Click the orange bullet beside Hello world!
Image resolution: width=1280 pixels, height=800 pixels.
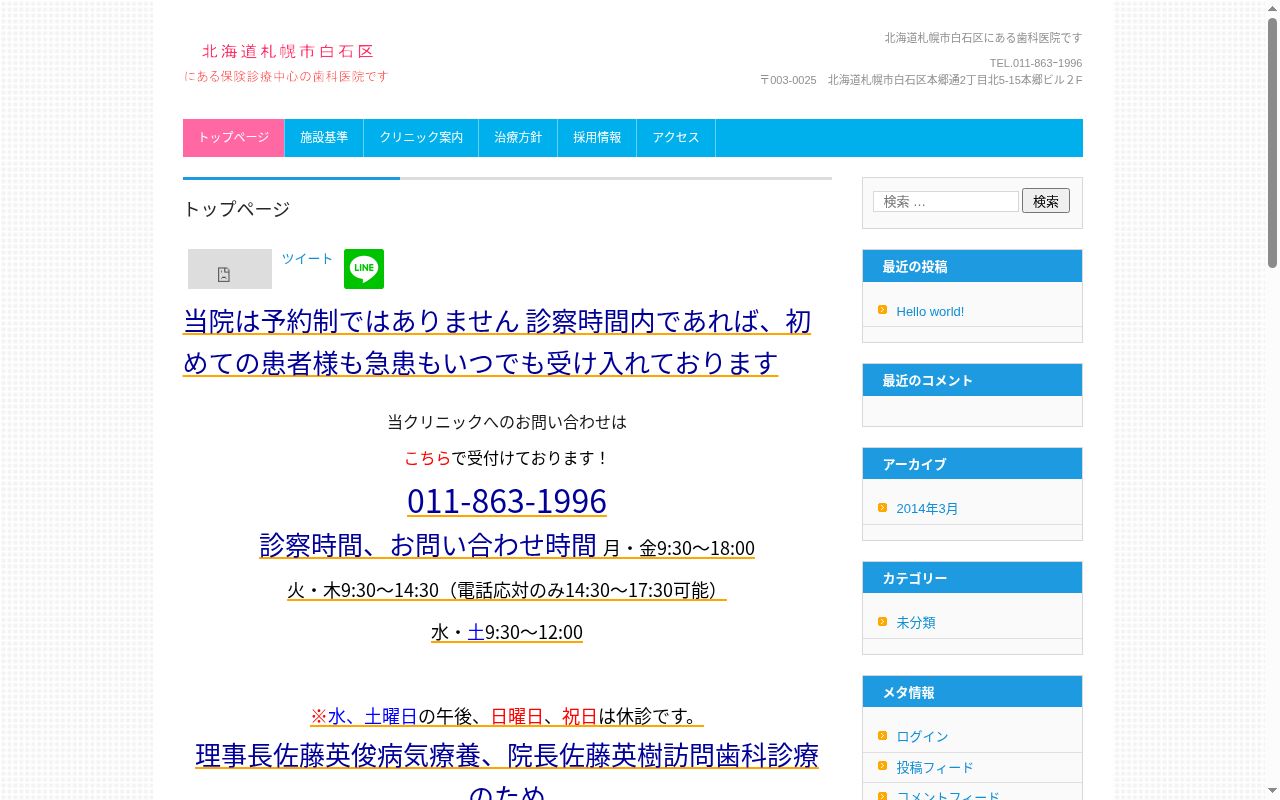[882, 310]
